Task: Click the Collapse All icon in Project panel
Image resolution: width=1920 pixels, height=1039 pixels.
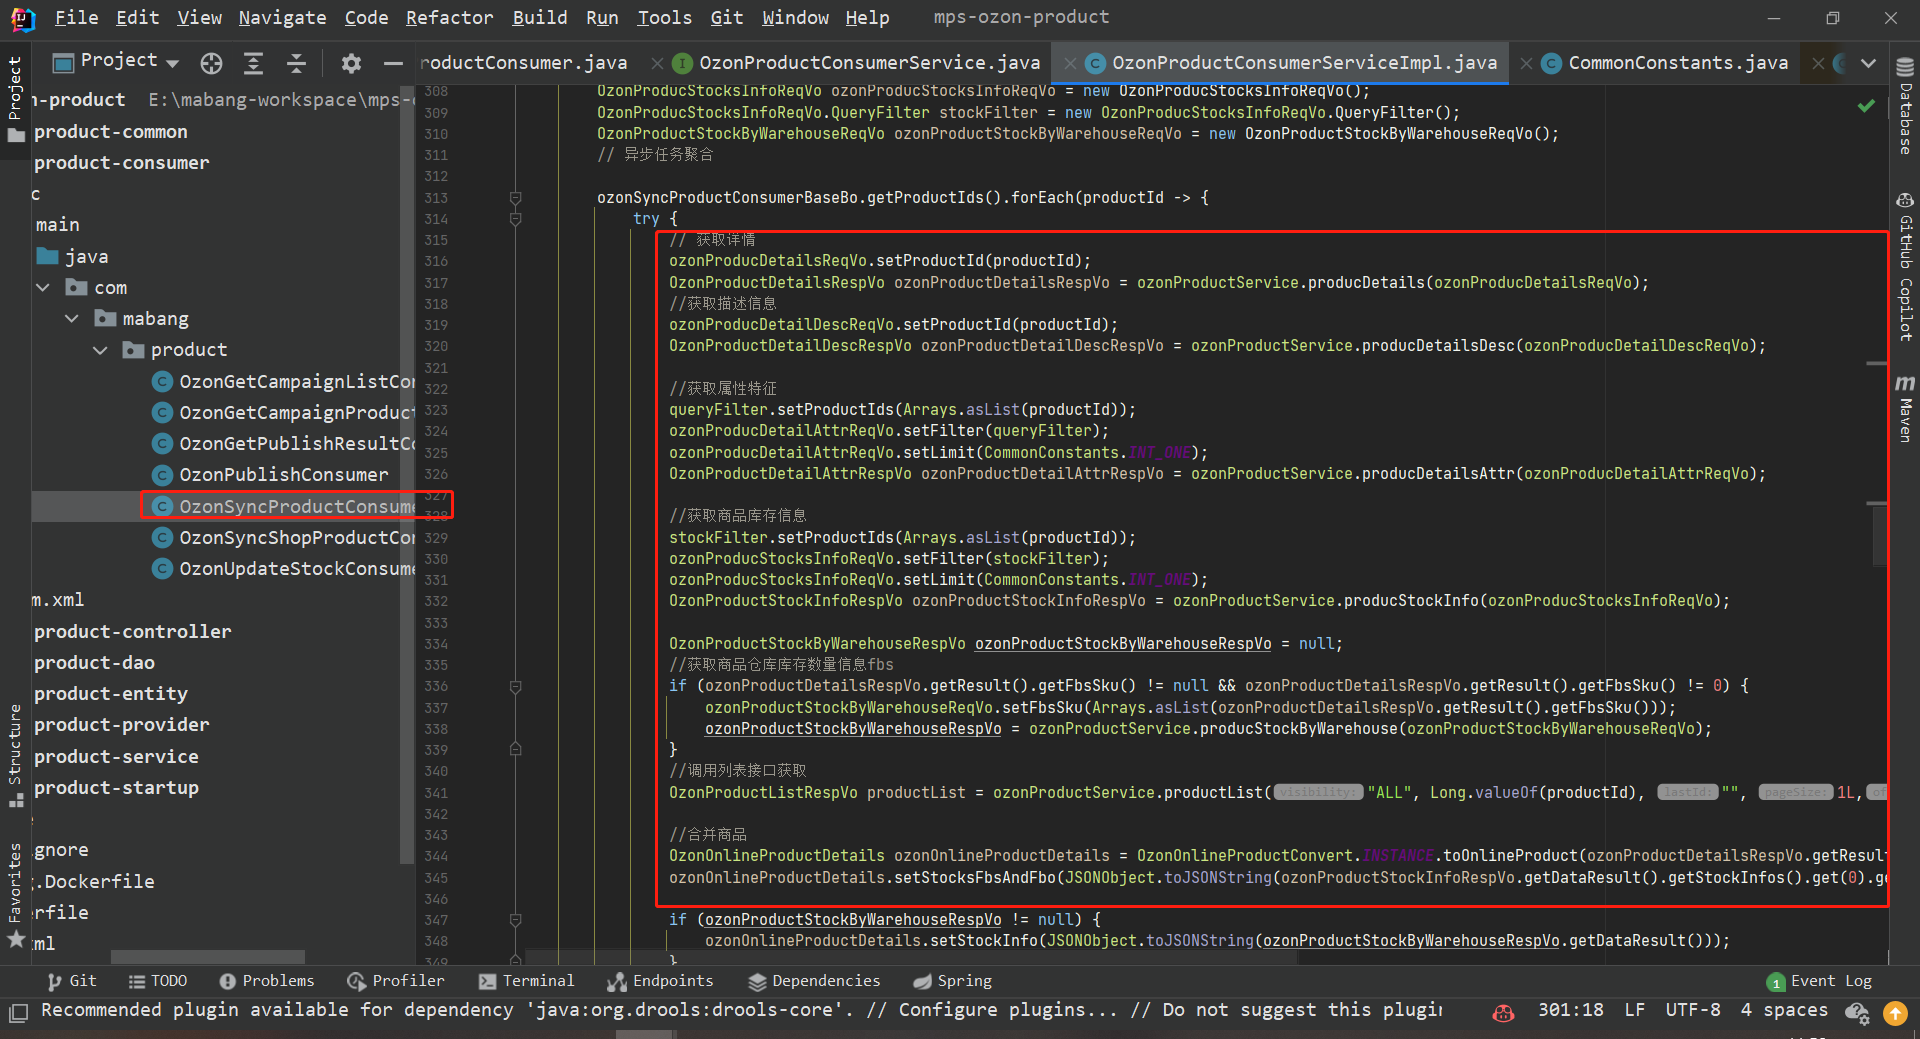Action: tap(297, 64)
